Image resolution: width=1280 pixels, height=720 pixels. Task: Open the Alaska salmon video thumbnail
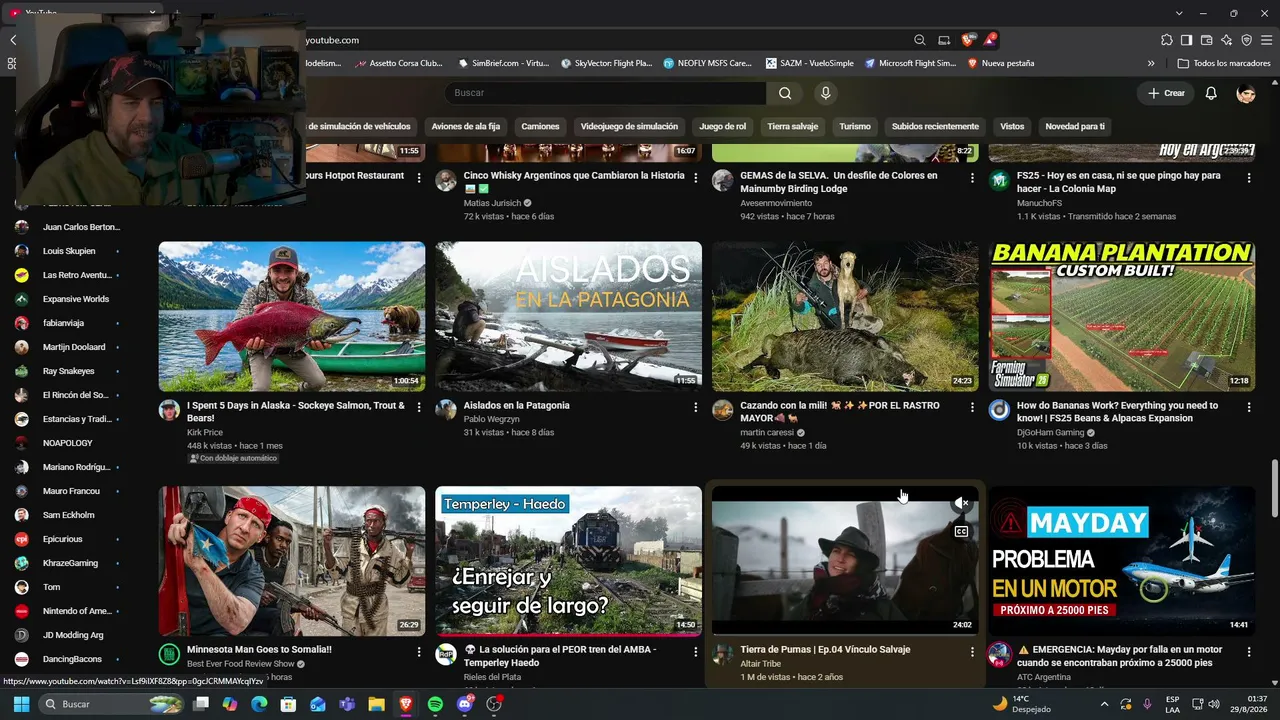click(x=292, y=316)
